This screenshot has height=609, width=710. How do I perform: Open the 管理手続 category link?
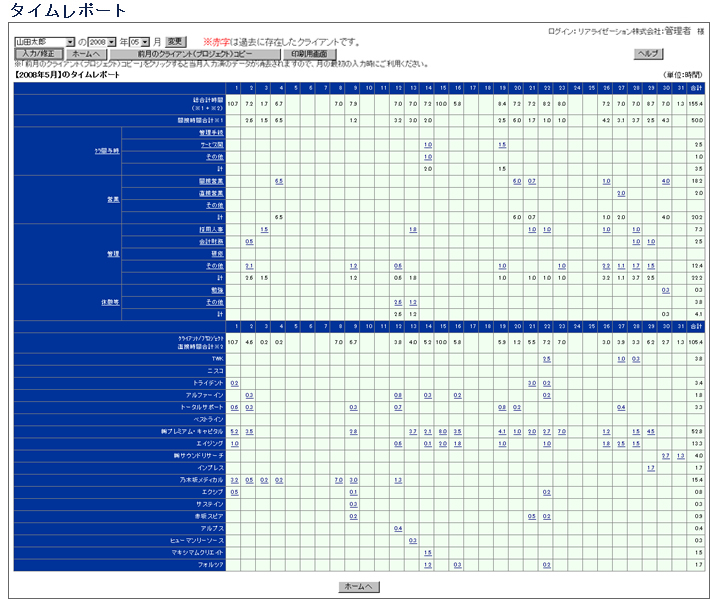pyautogui.click(x=211, y=133)
